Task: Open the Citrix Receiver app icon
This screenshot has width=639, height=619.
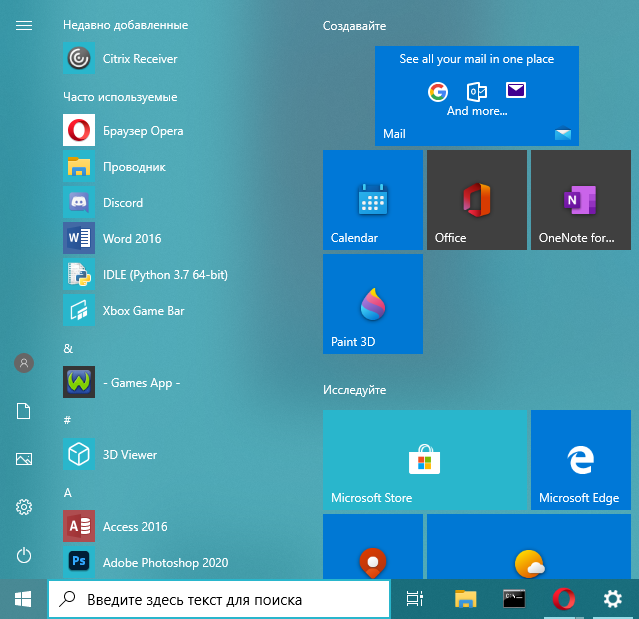Action: (x=79, y=58)
